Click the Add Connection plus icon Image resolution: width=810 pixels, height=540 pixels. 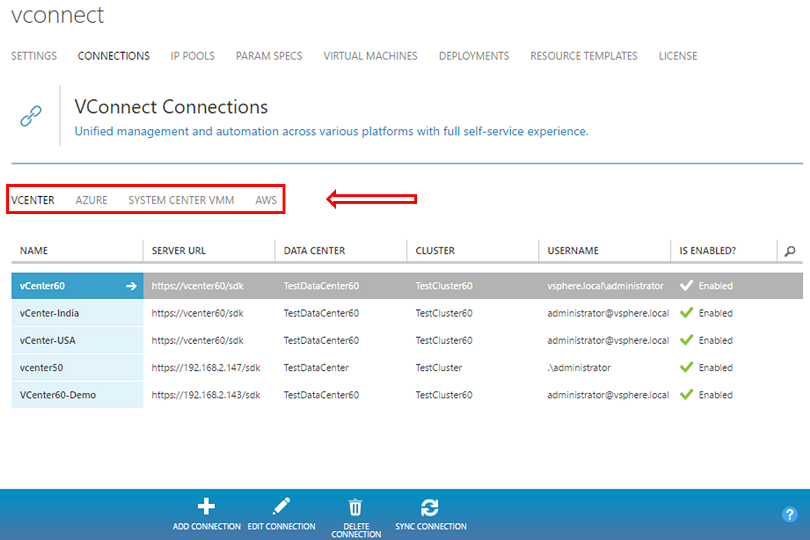click(x=206, y=506)
